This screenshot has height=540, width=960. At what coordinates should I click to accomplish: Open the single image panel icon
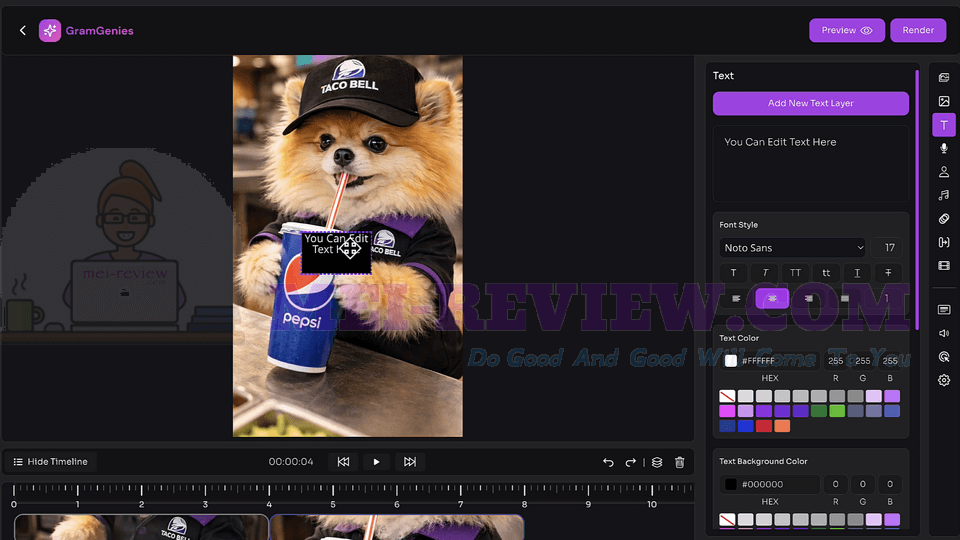coord(943,101)
